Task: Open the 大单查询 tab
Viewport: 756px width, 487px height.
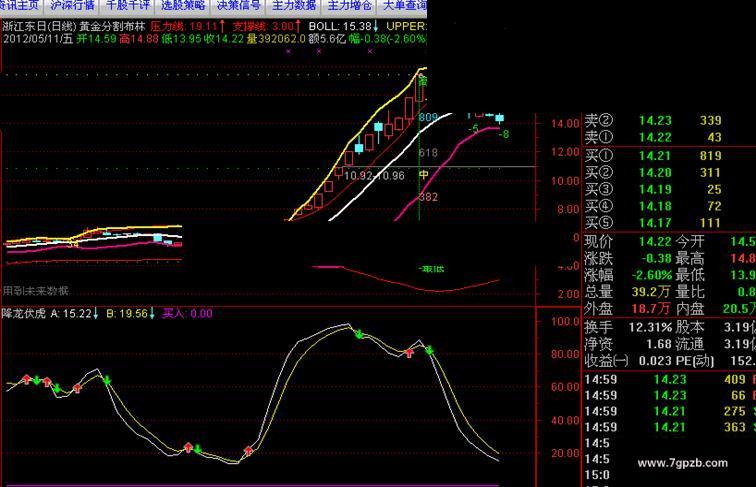Action: [x=403, y=5]
